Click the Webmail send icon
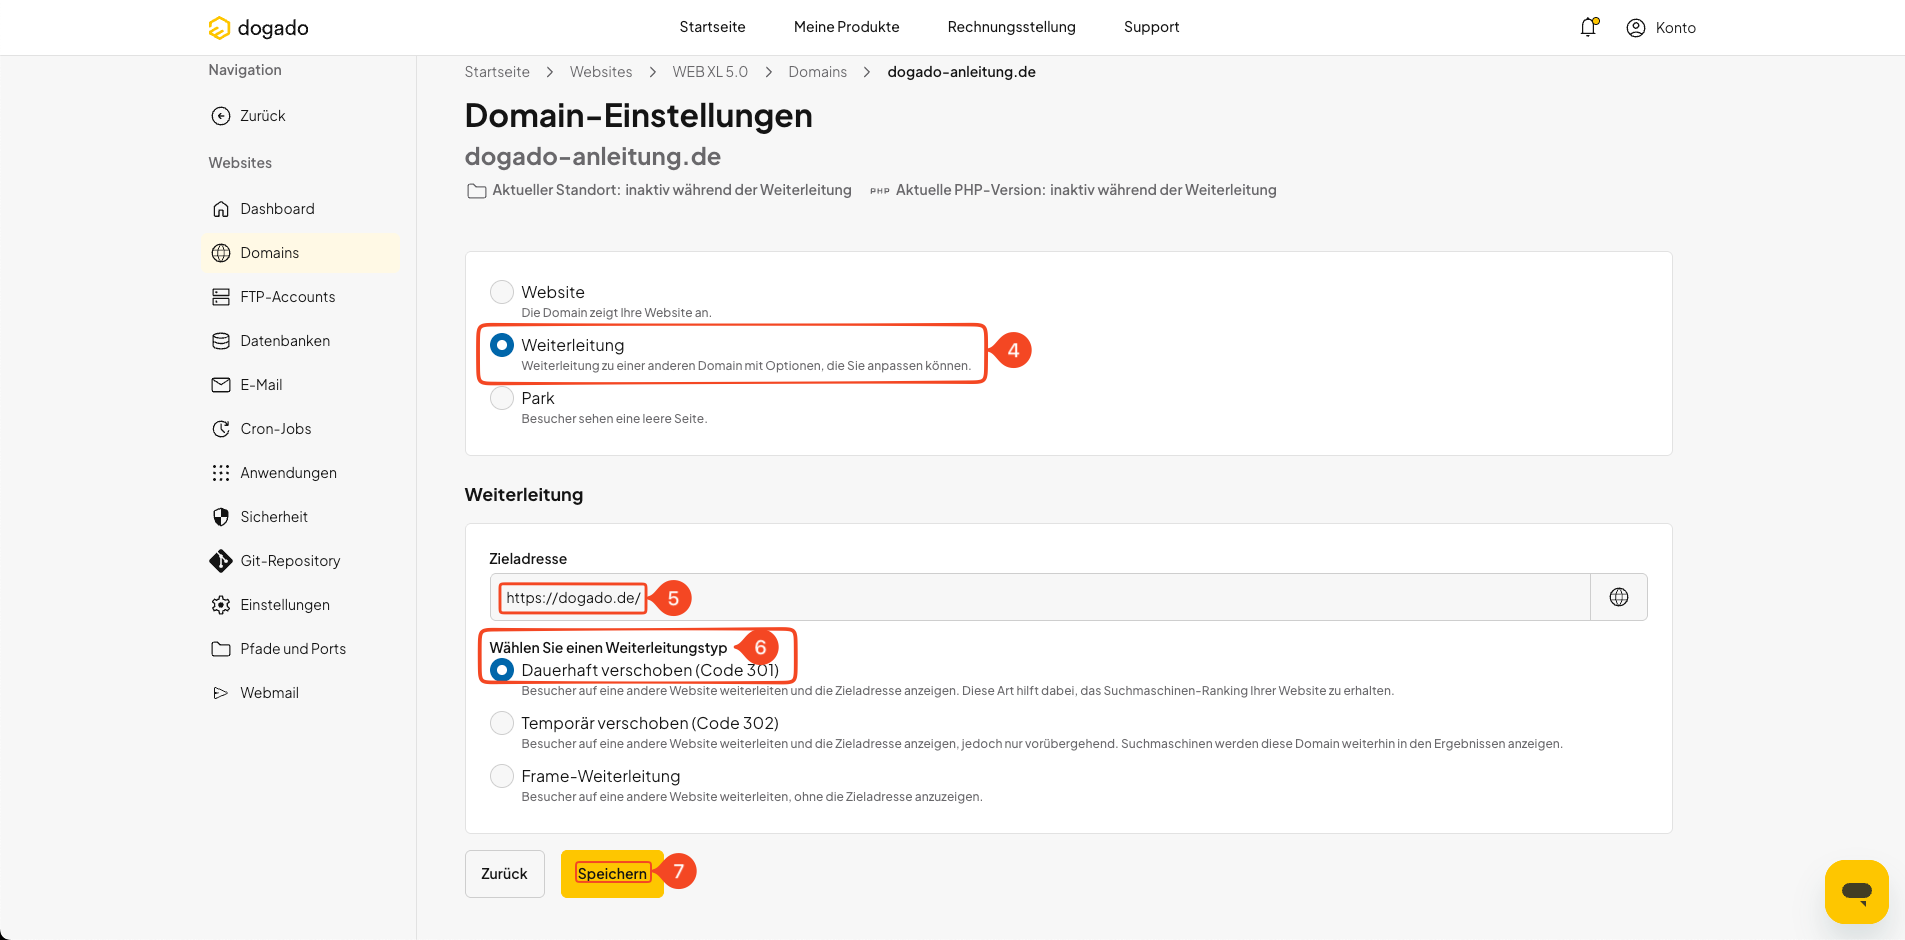The width and height of the screenshot is (1905, 940). coord(221,693)
